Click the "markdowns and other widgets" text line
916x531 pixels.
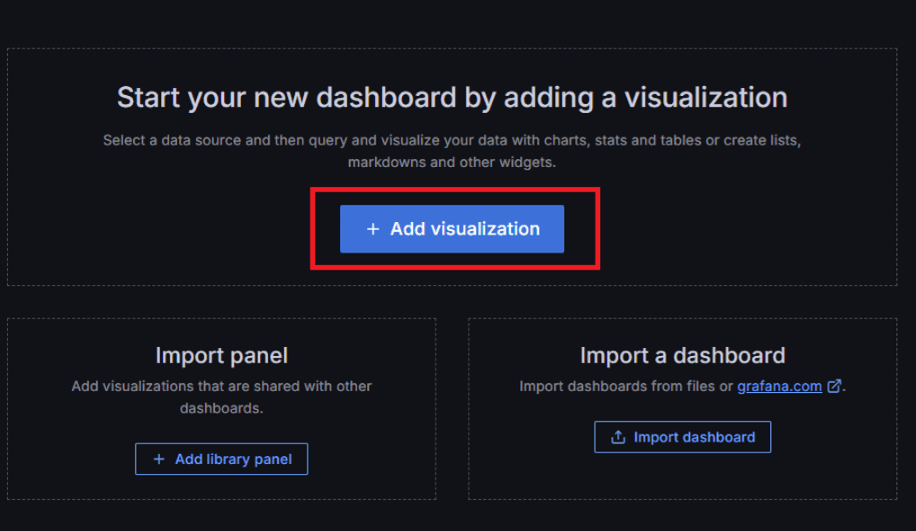point(452,162)
